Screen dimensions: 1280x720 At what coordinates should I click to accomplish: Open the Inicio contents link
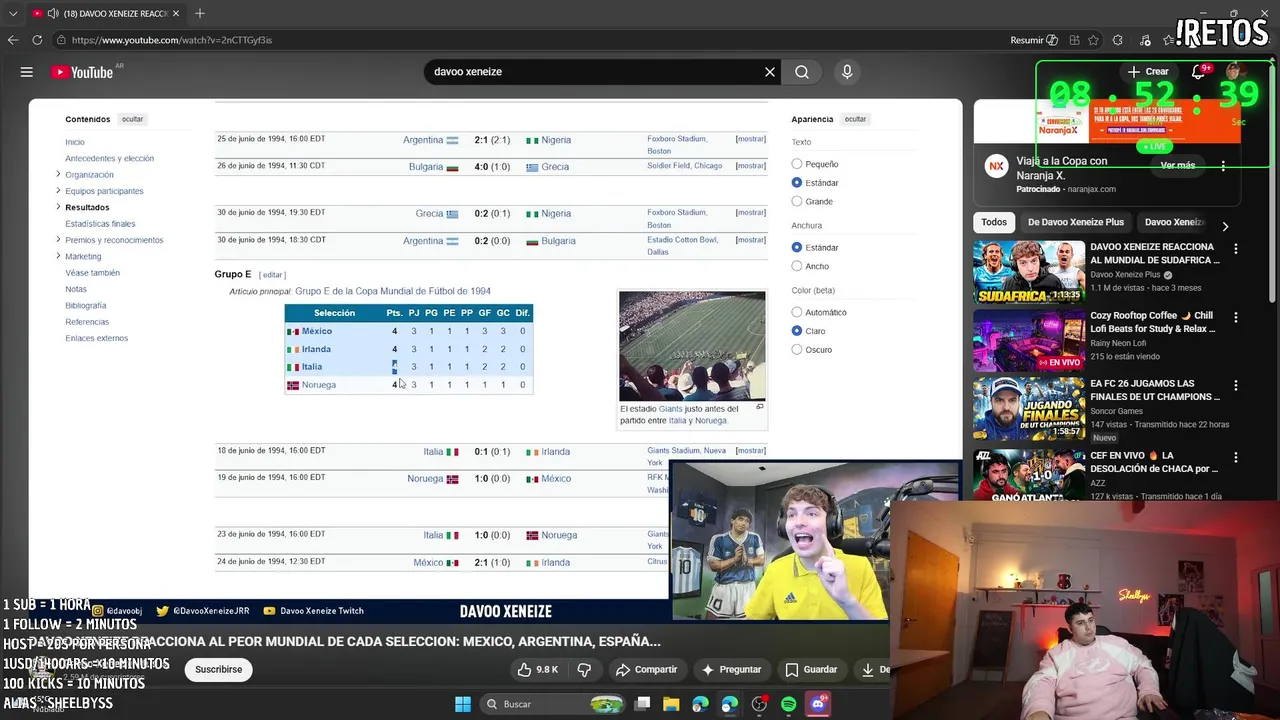(x=75, y=142)
